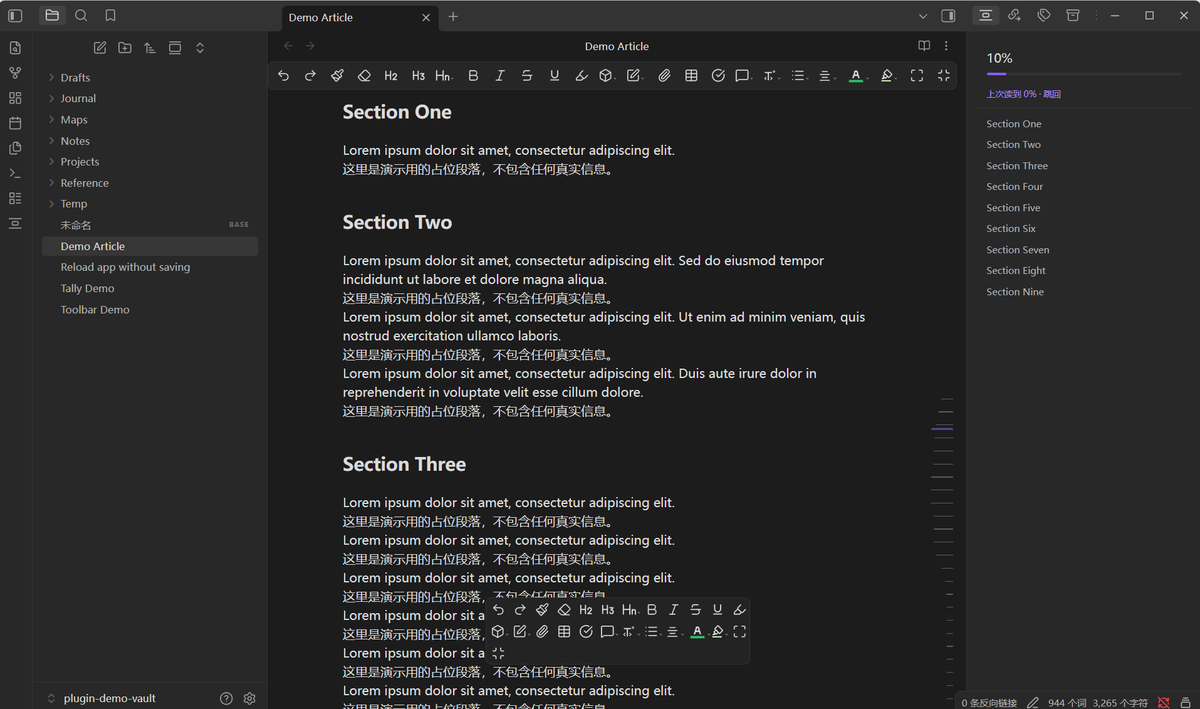Click the highlight pen icon in top toolbar
Screen dimensions: 1200x709
pyautogui.click(x=581, y=76)
